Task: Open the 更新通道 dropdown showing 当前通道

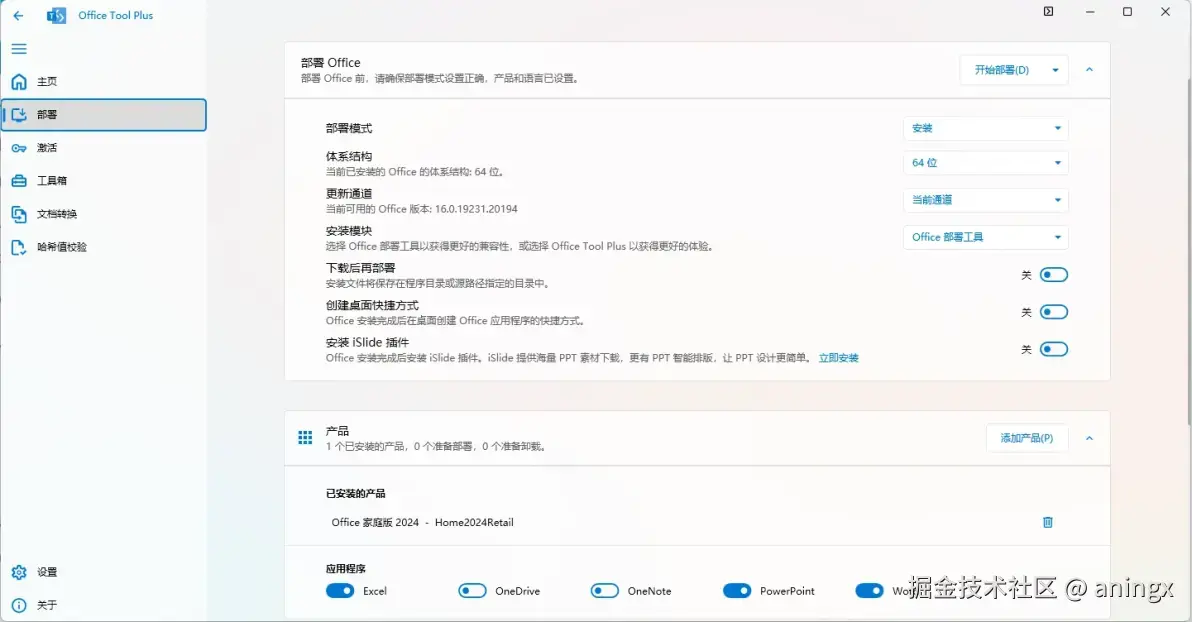Action: click(x=985, y=200)
